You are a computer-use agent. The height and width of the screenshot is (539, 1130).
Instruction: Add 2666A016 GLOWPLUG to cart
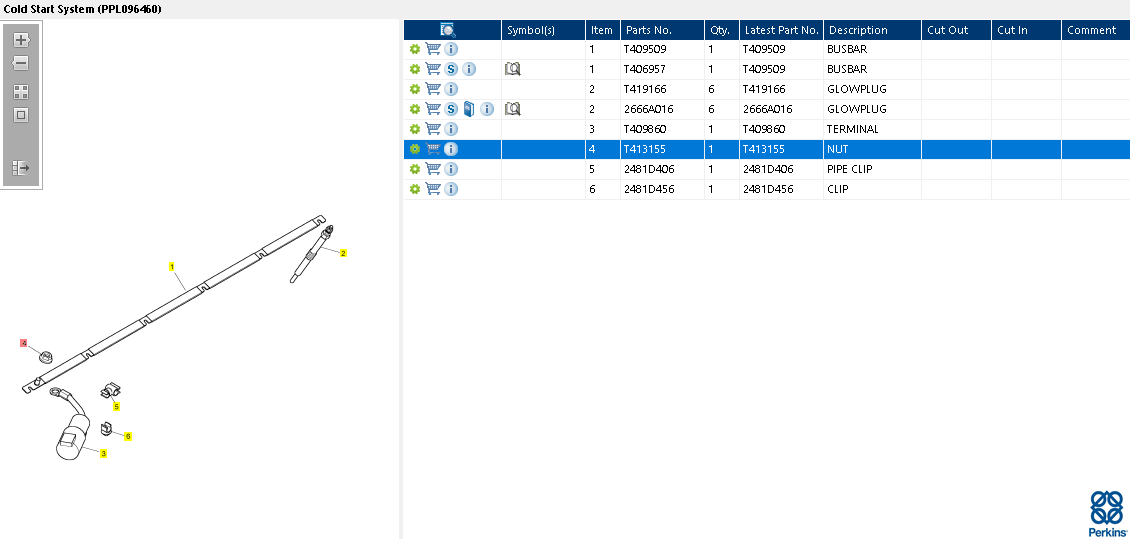(x=433, y=109)
